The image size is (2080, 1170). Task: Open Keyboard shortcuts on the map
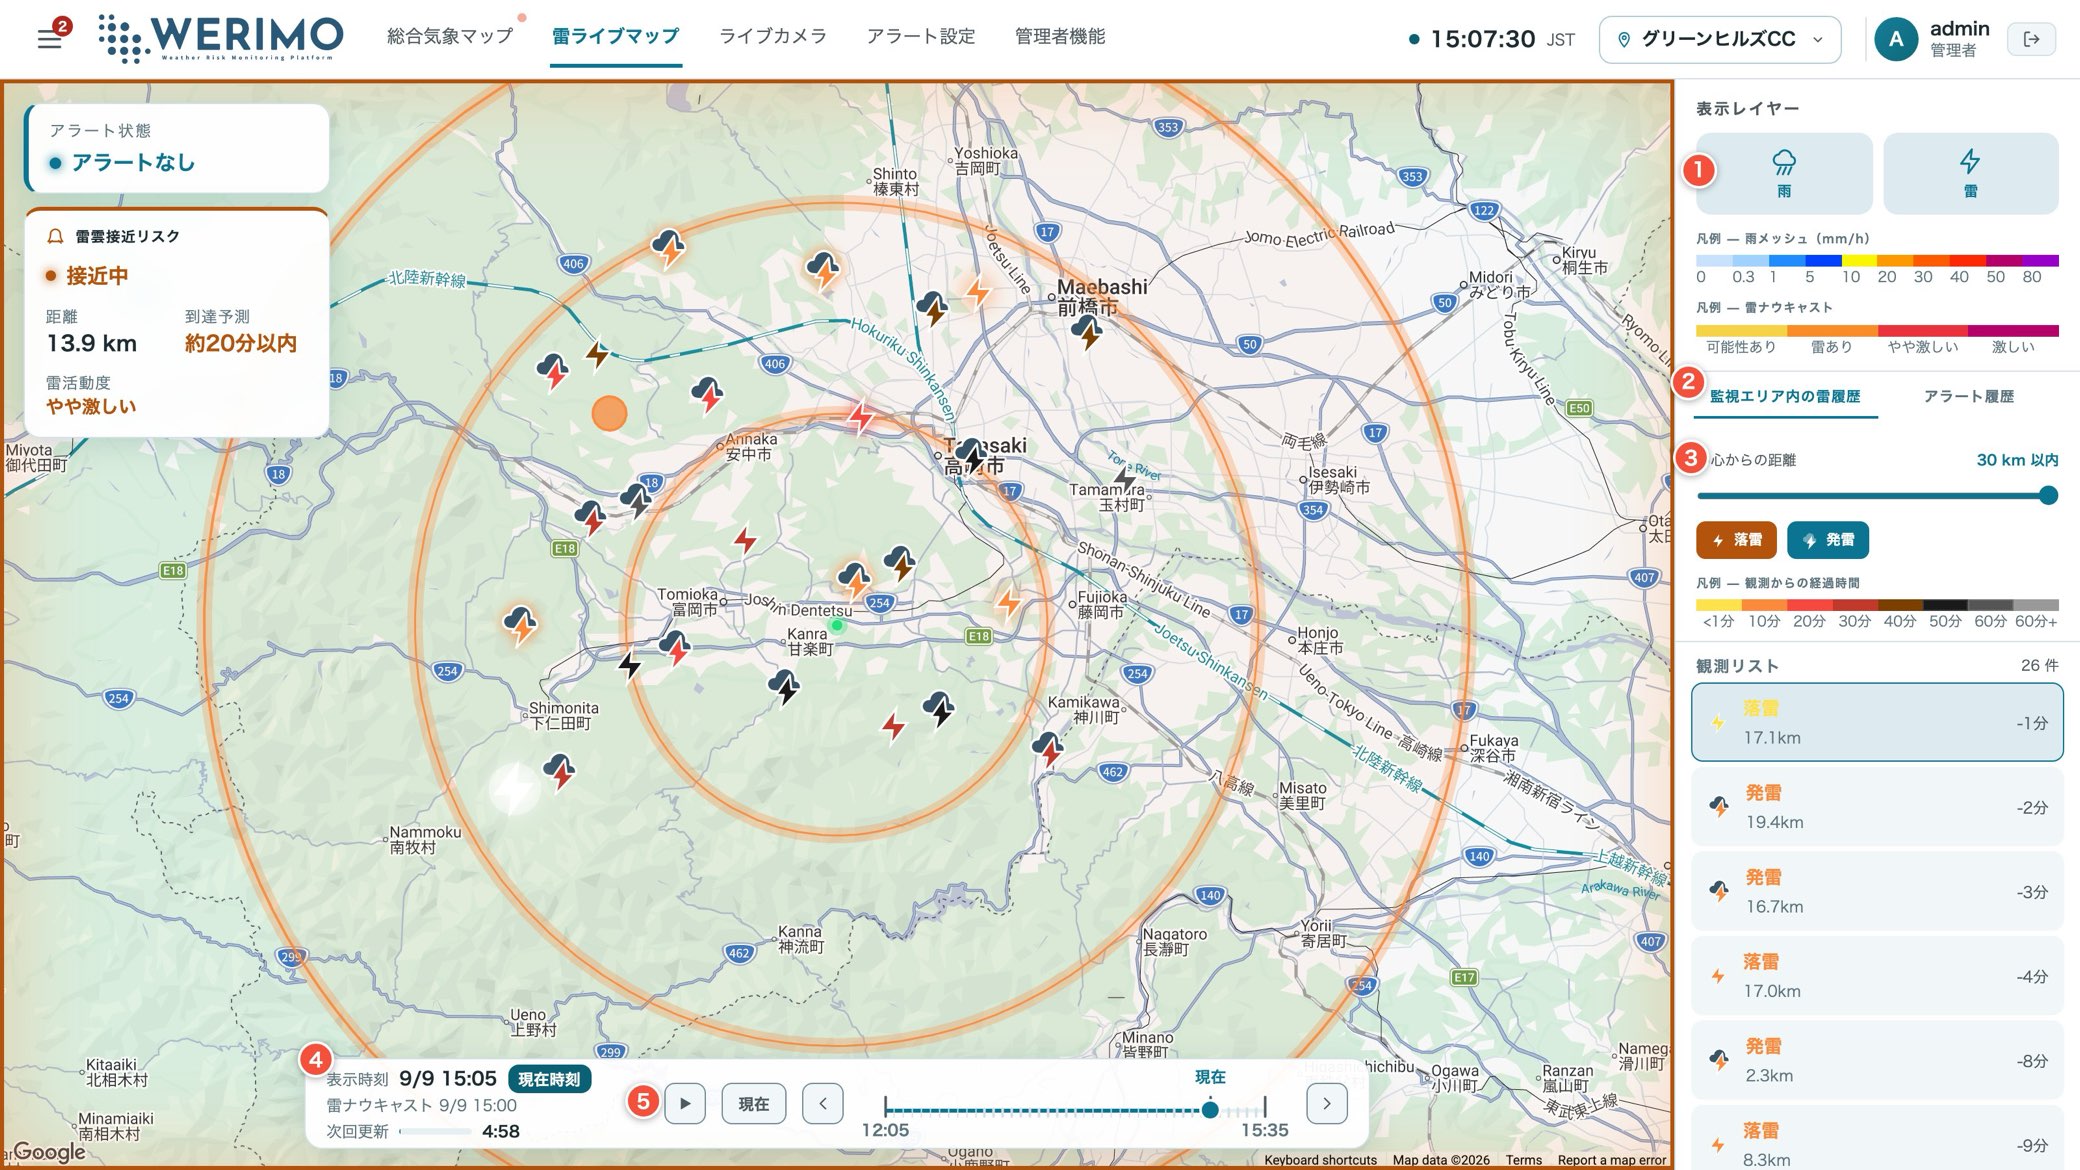click(1320, 1160)
